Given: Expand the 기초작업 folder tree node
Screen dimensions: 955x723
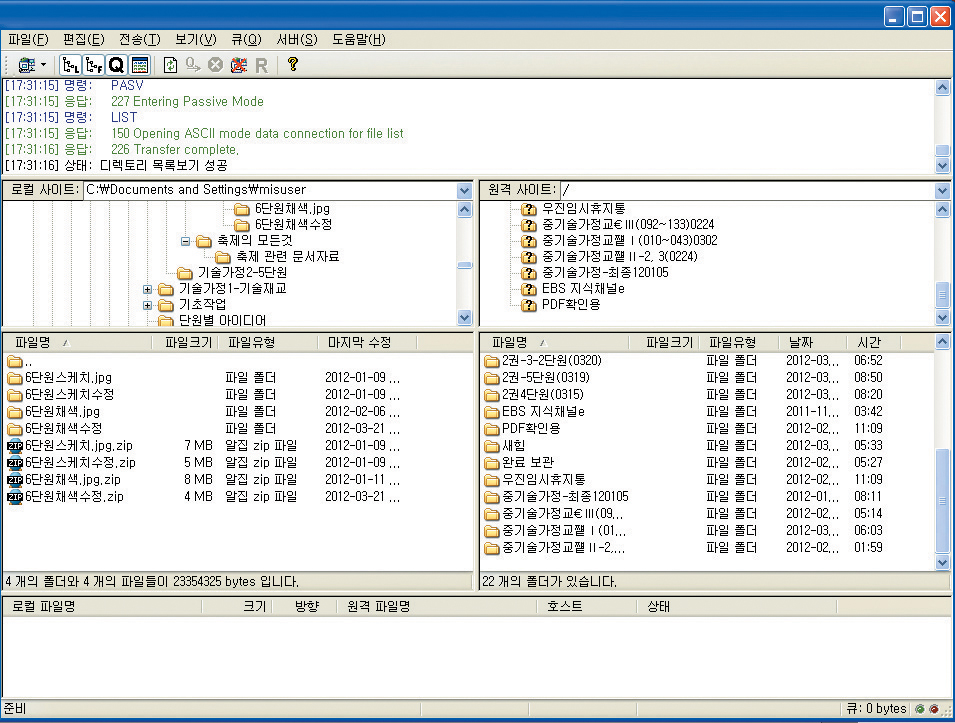Looking at the screenshot, I should pyautogui.click(x=148, y=304).
